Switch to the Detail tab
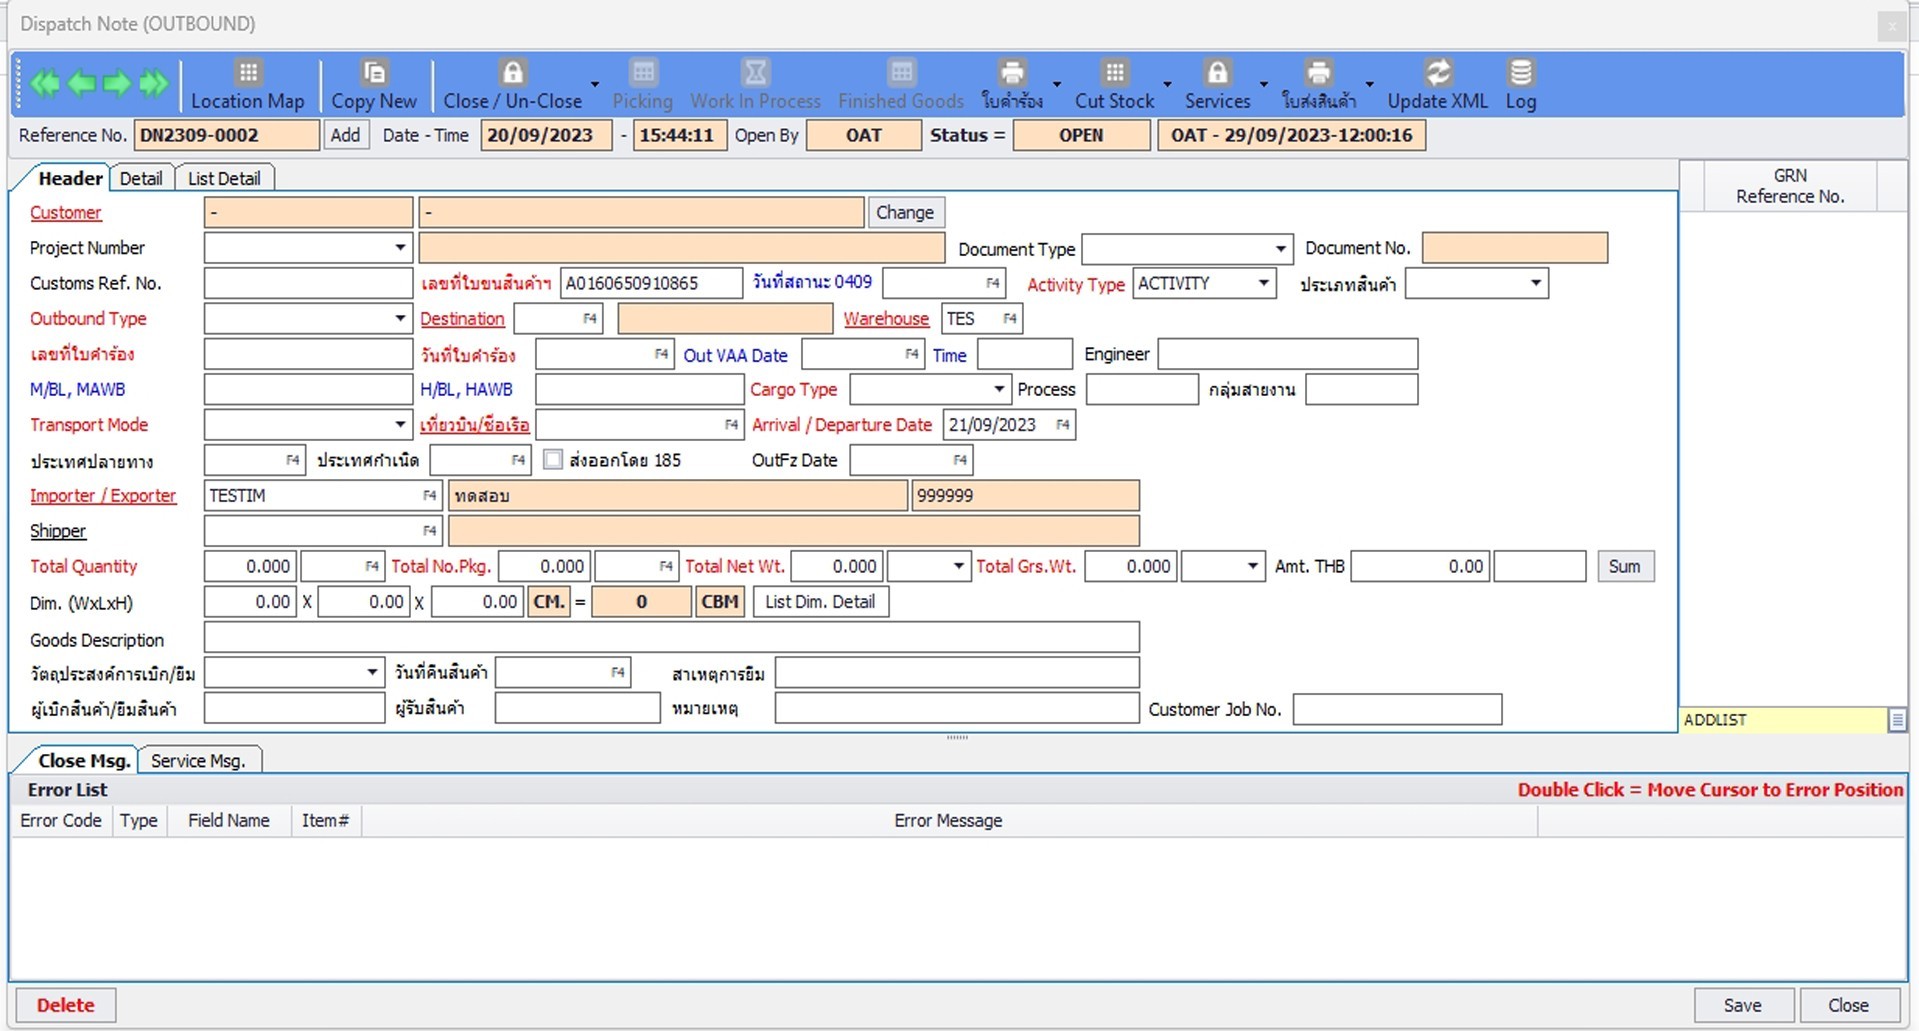 tap(141, 177)
